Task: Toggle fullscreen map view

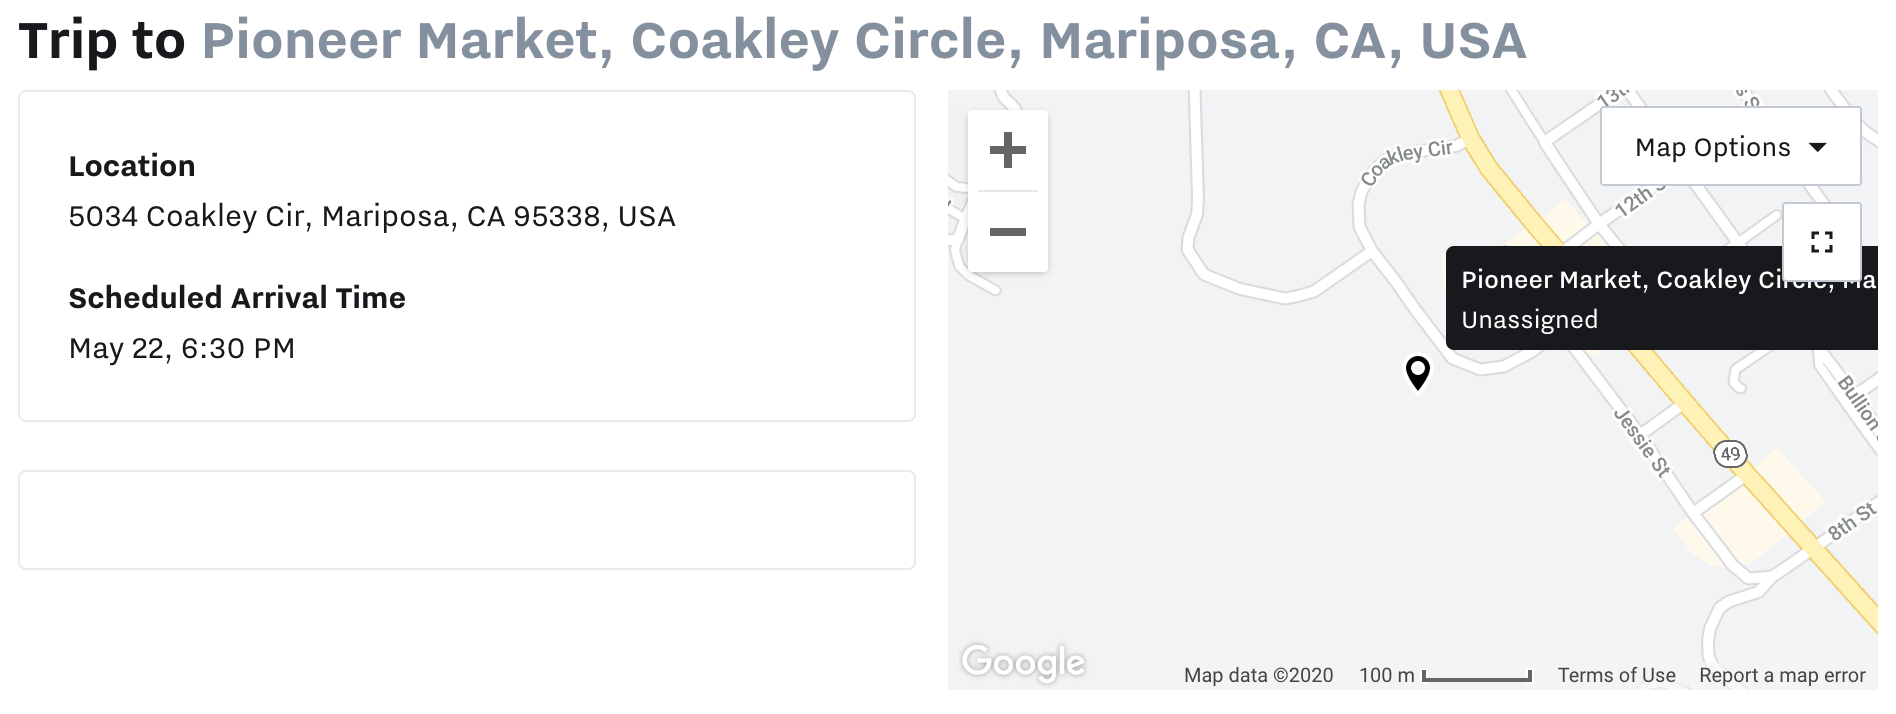Action: coord(1821,242)
